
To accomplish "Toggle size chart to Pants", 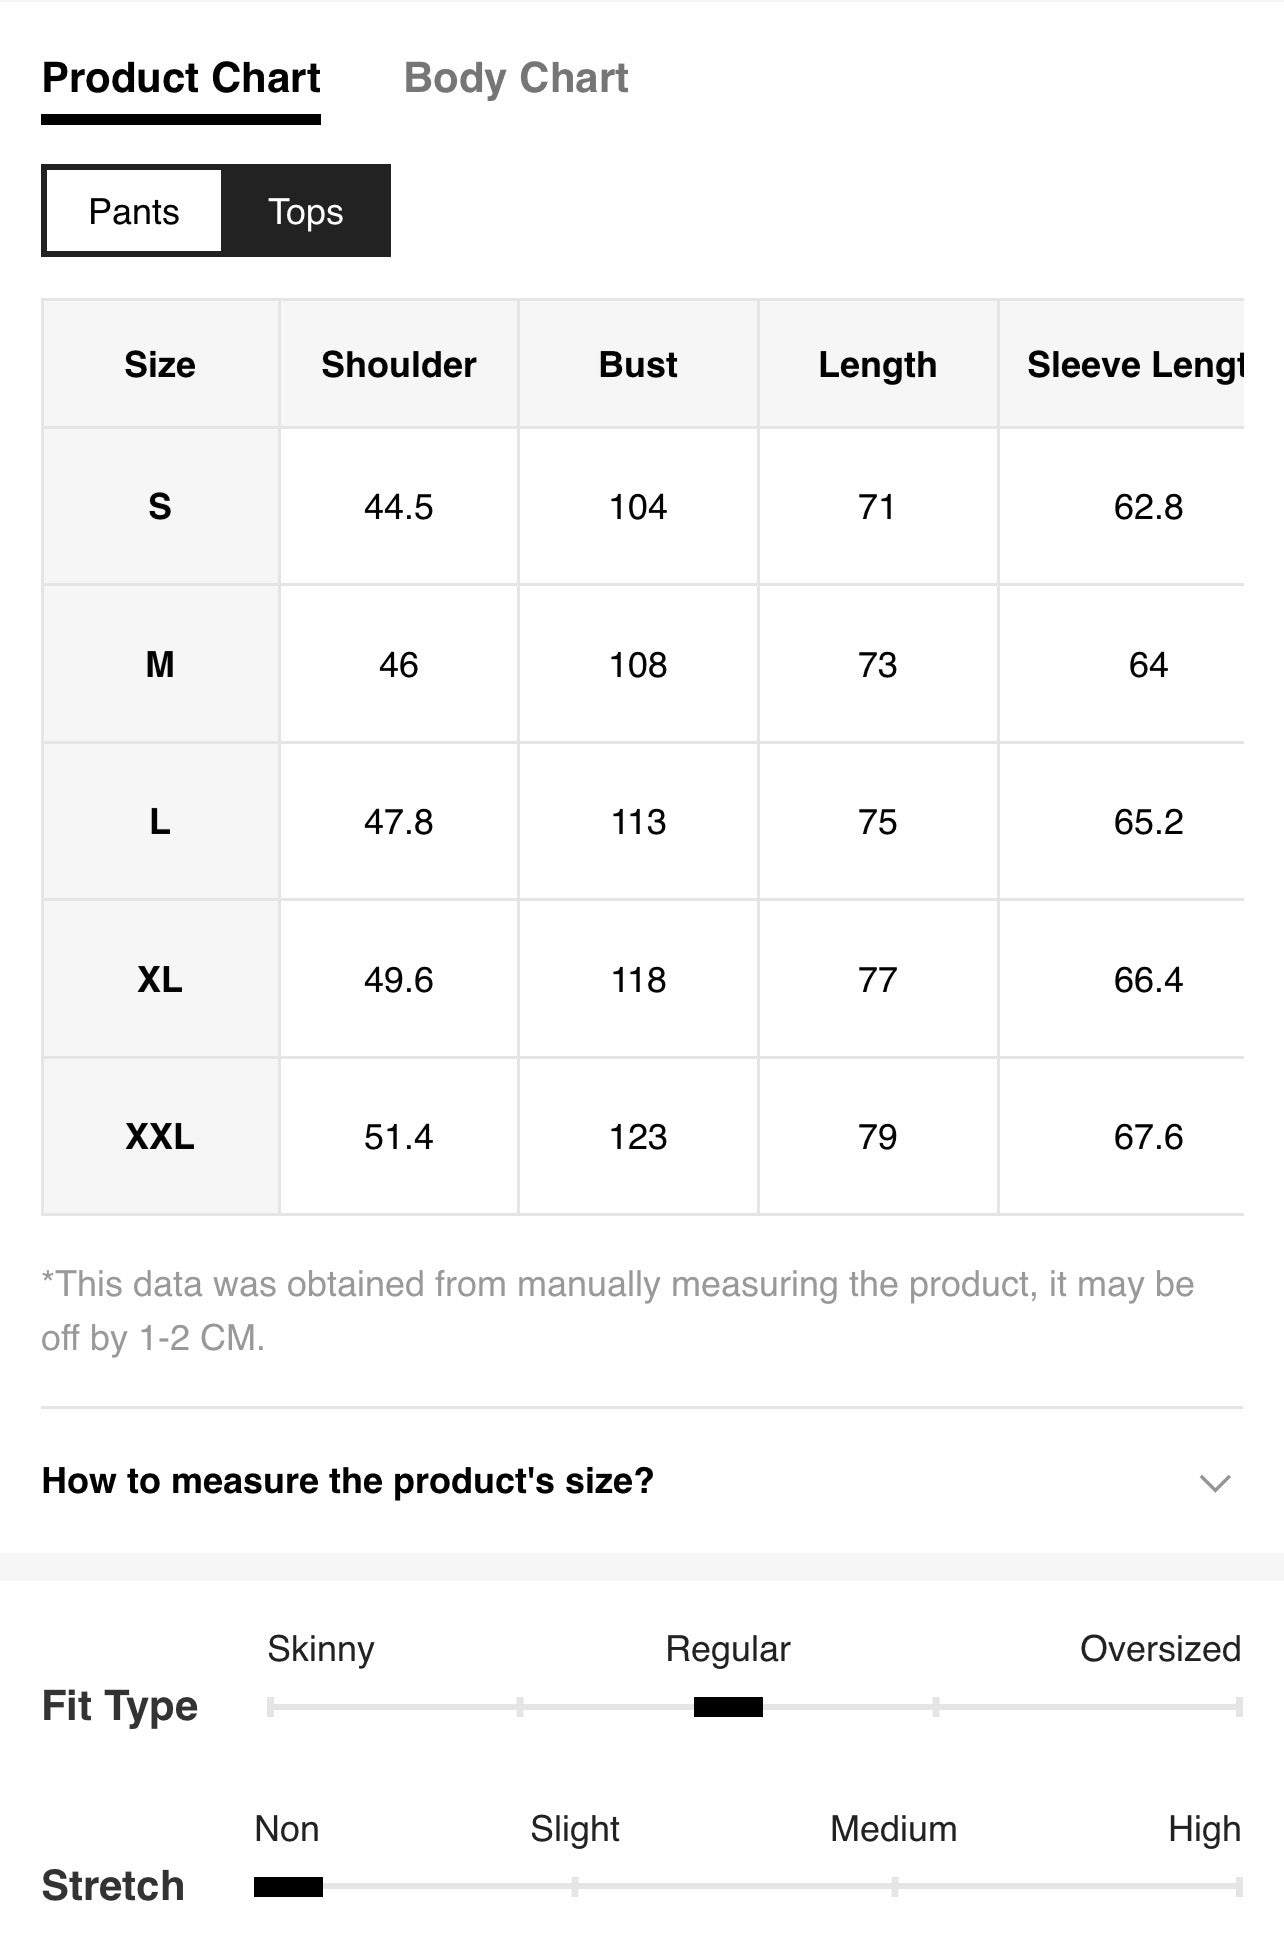I will click(x=134, y=211).
